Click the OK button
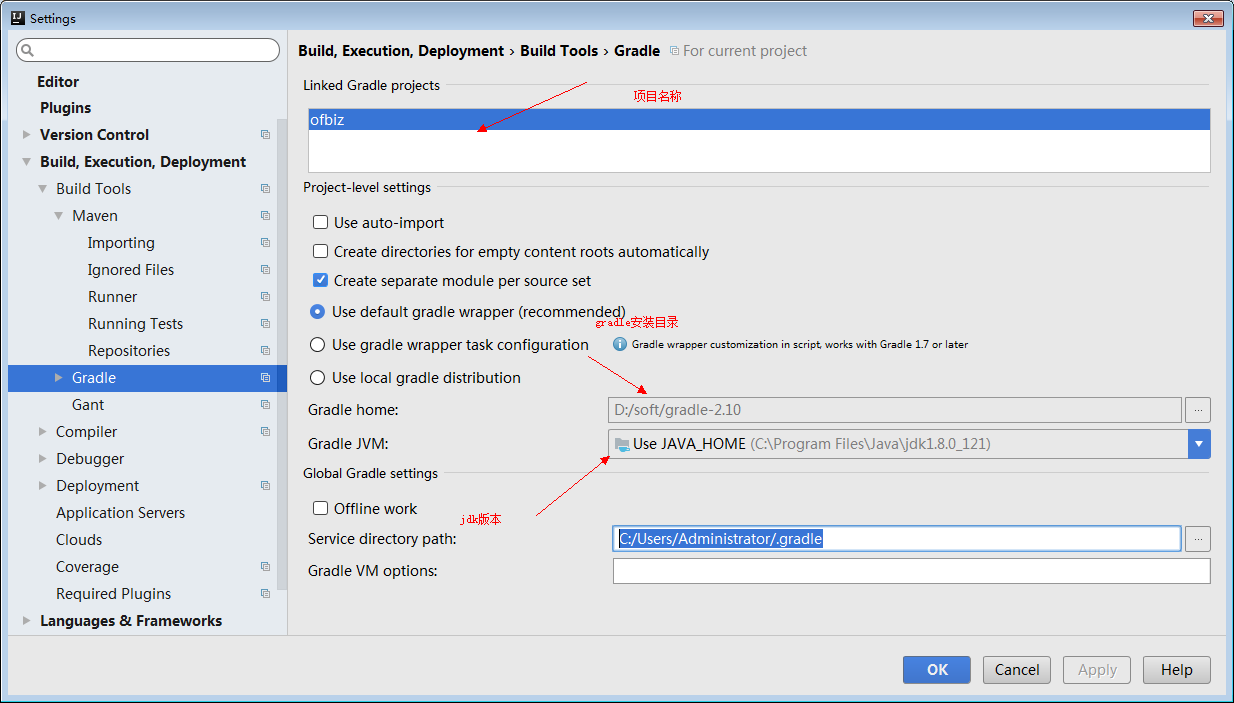1234x703 pixels. 937,670
